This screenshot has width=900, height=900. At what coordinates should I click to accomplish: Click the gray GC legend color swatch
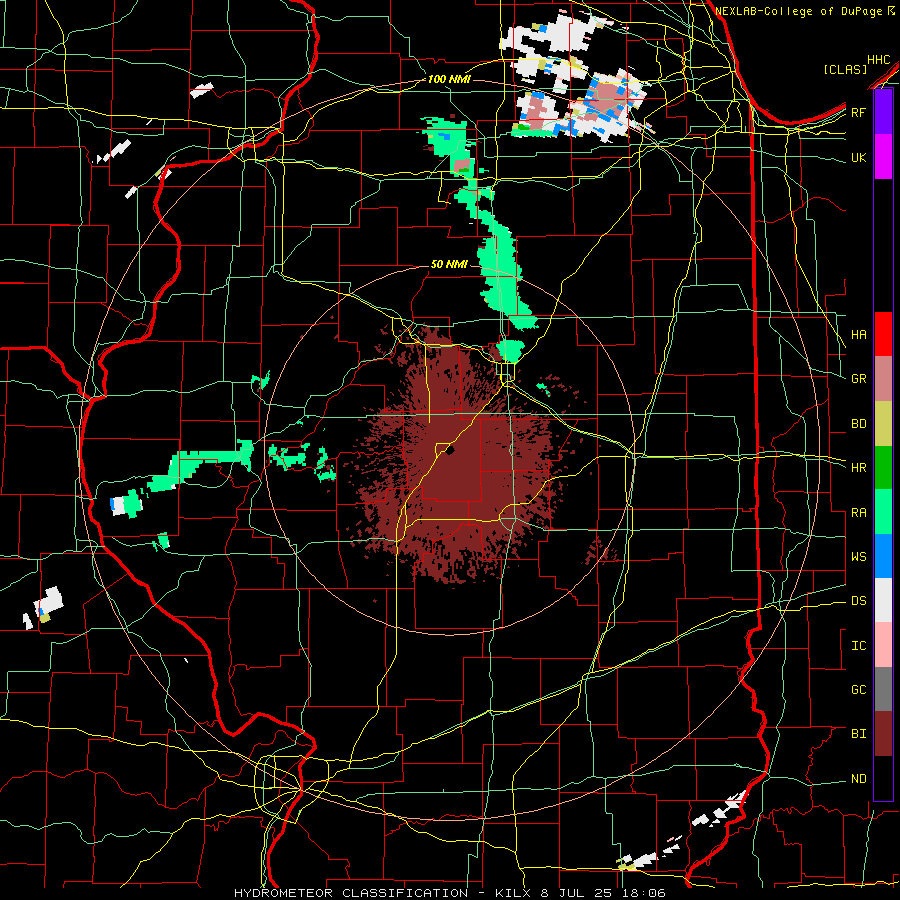pyautogui.click(x=883, y=689)
